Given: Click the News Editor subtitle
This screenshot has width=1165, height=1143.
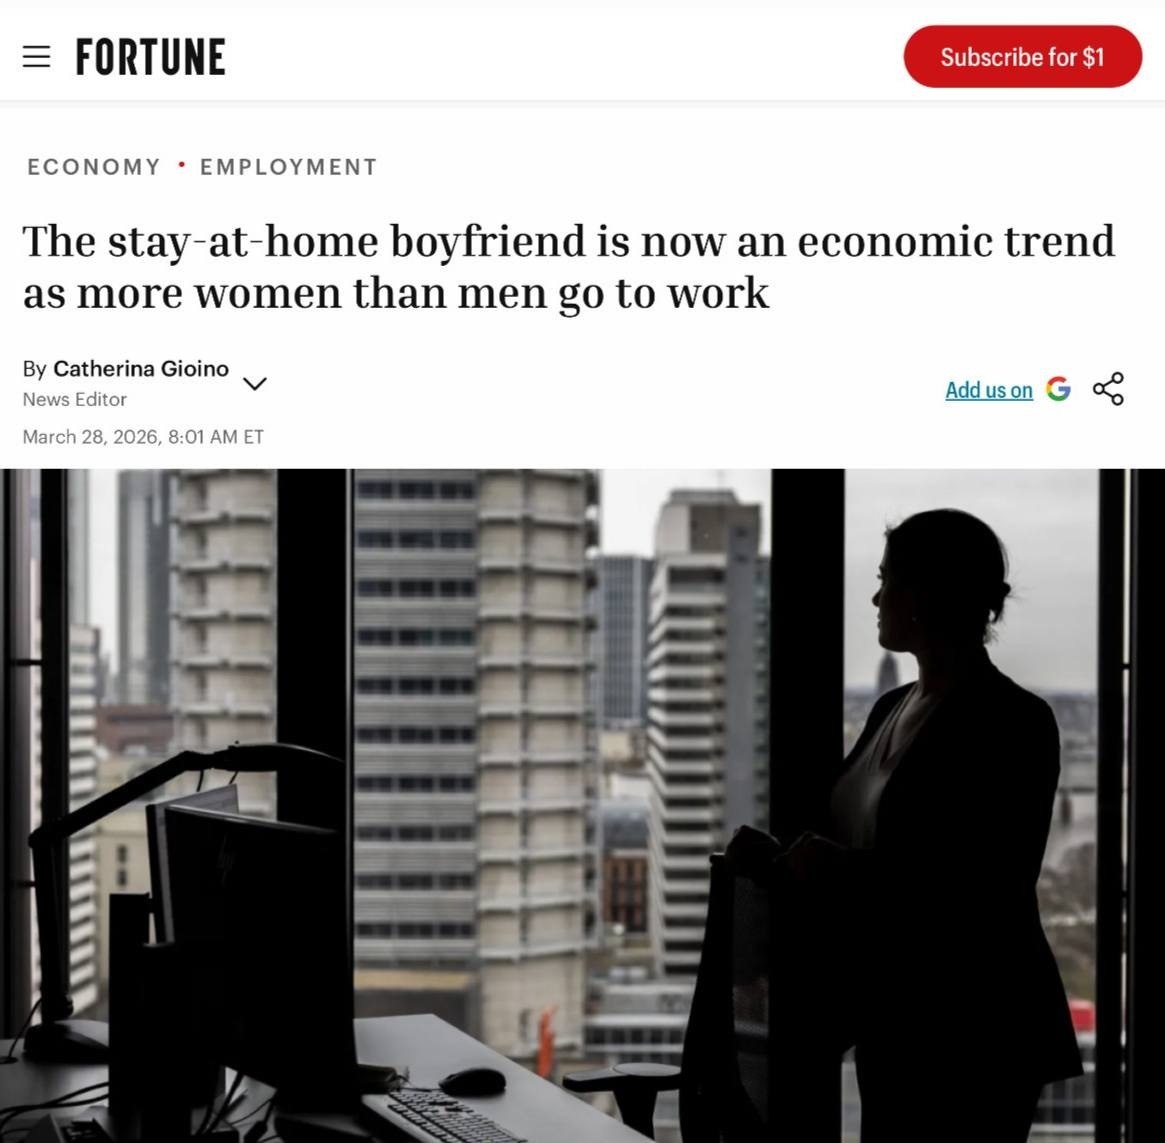Looking at the screenshot, I should pos(74,399).
